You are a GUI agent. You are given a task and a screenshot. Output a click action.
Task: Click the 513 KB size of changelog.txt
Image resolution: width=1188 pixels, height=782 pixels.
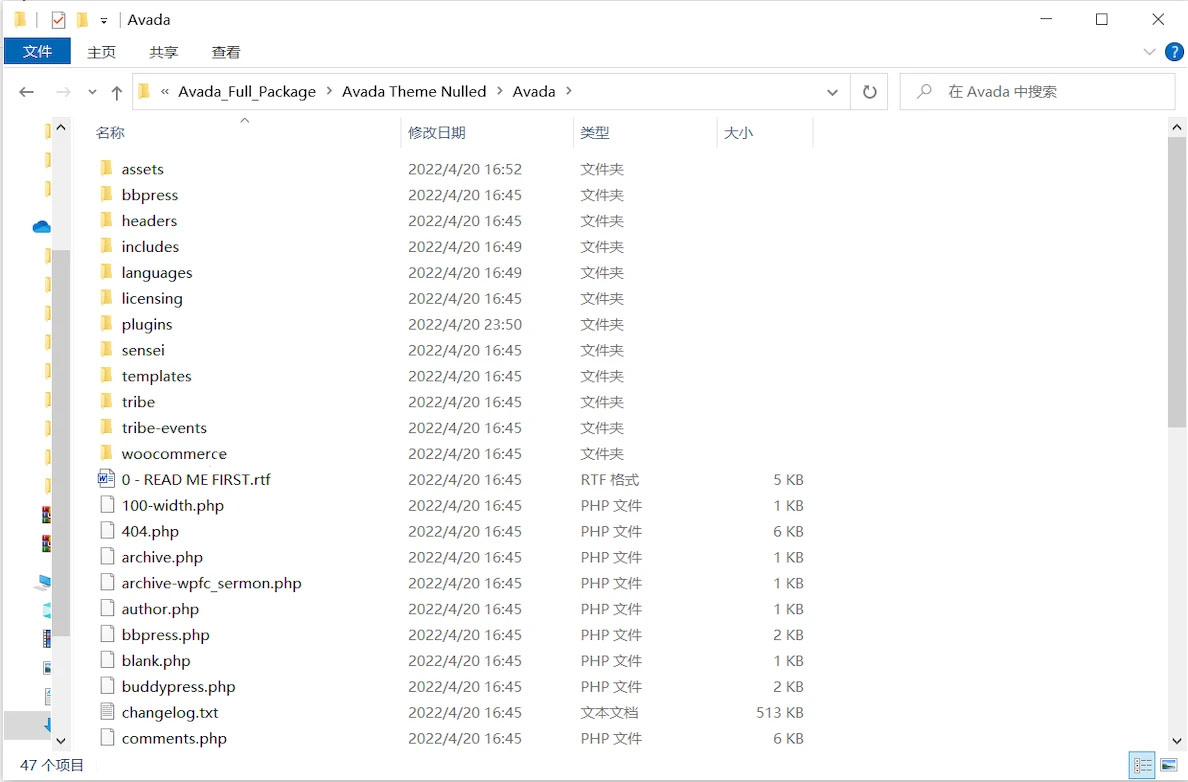[780, 712]
